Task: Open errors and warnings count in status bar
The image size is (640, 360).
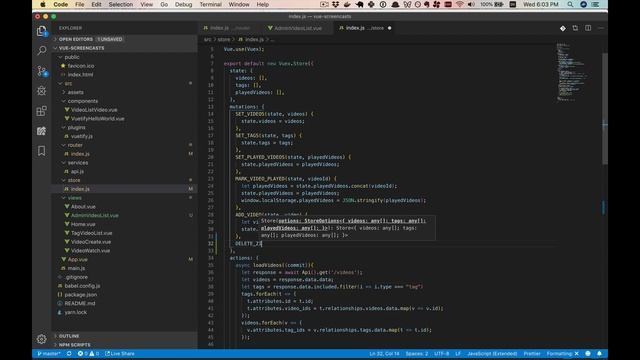Action: pos(88,353)
